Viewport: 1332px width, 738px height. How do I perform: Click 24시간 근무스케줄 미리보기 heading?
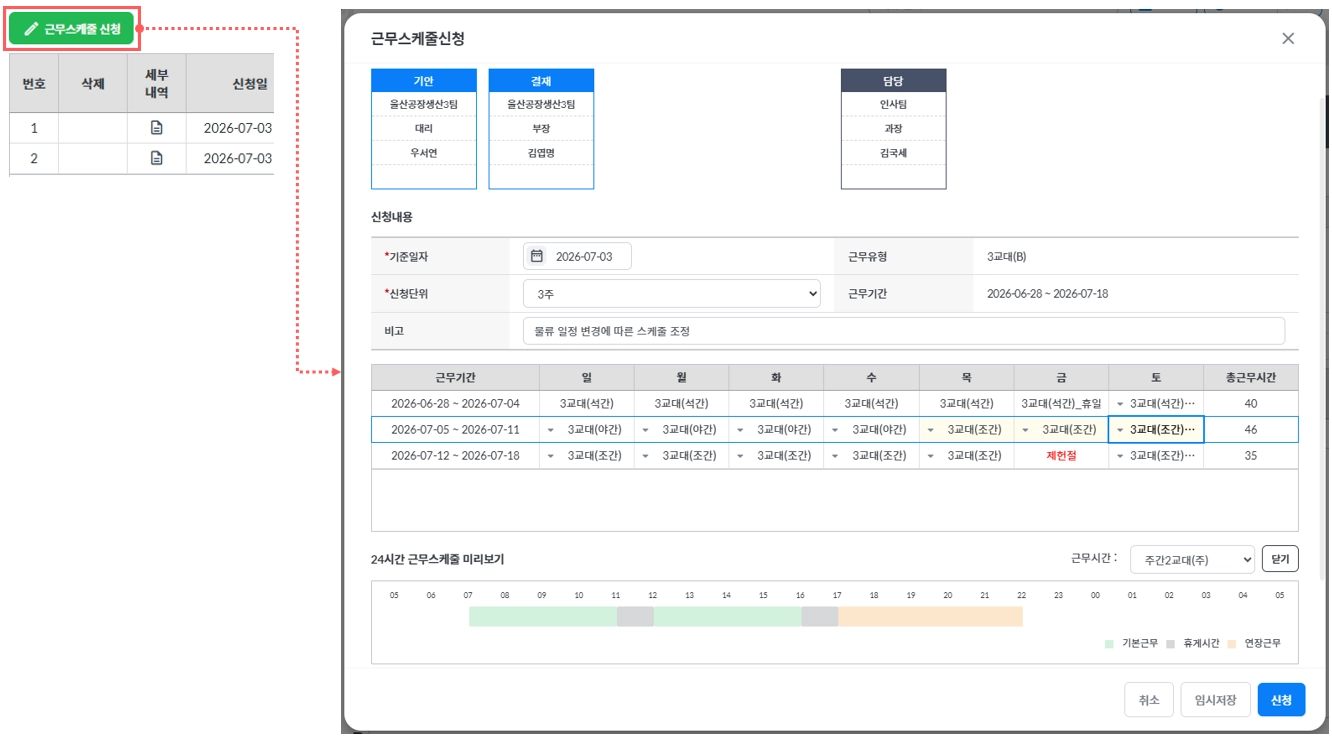[x=438, y=560]
